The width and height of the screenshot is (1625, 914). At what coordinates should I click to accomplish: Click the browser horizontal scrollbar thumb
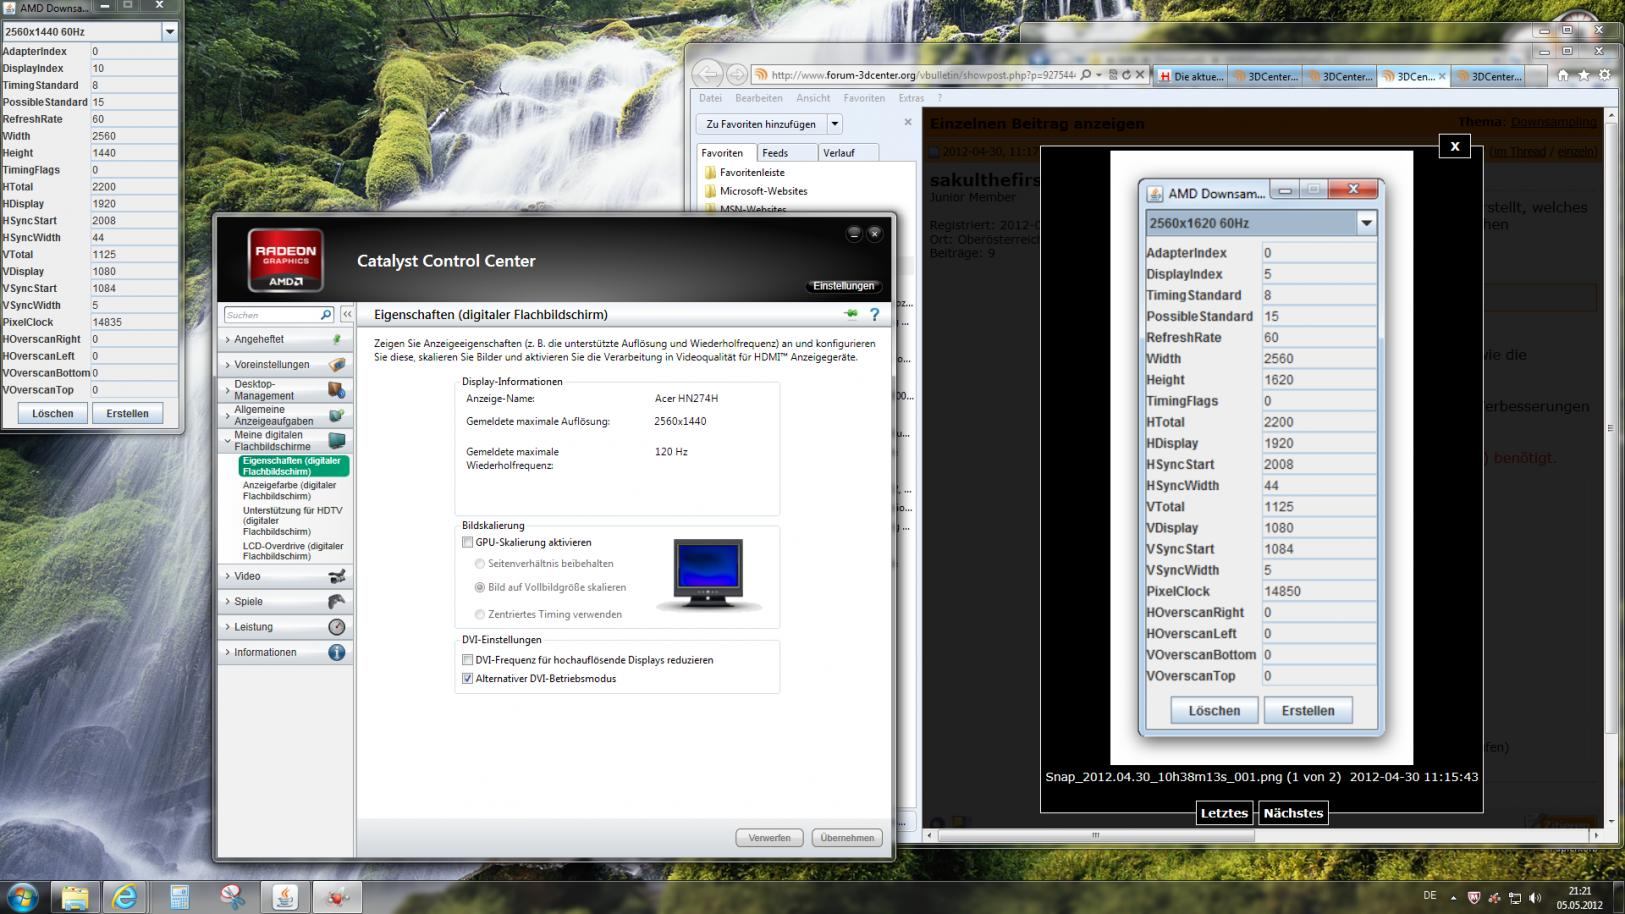pyautogui.click(x=1095, y=835)
